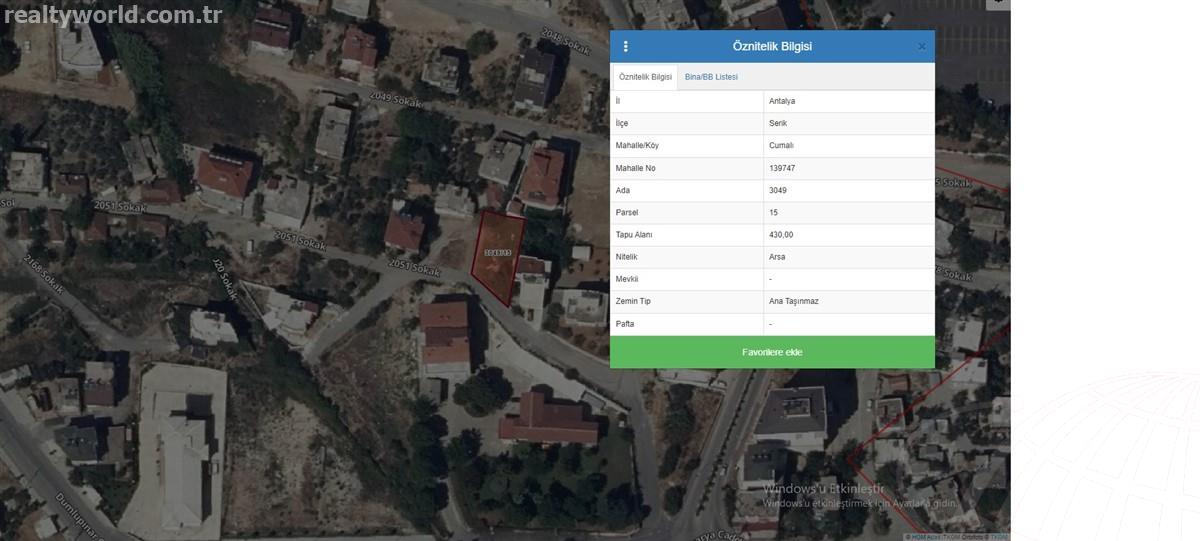
Task: Select the Ana Taşınmaz value
Action: [x=849, y=301]
